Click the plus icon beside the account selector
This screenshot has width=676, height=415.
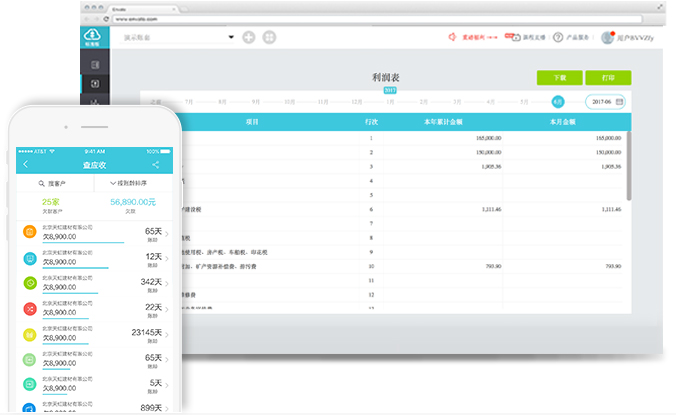tap(249, 38)
